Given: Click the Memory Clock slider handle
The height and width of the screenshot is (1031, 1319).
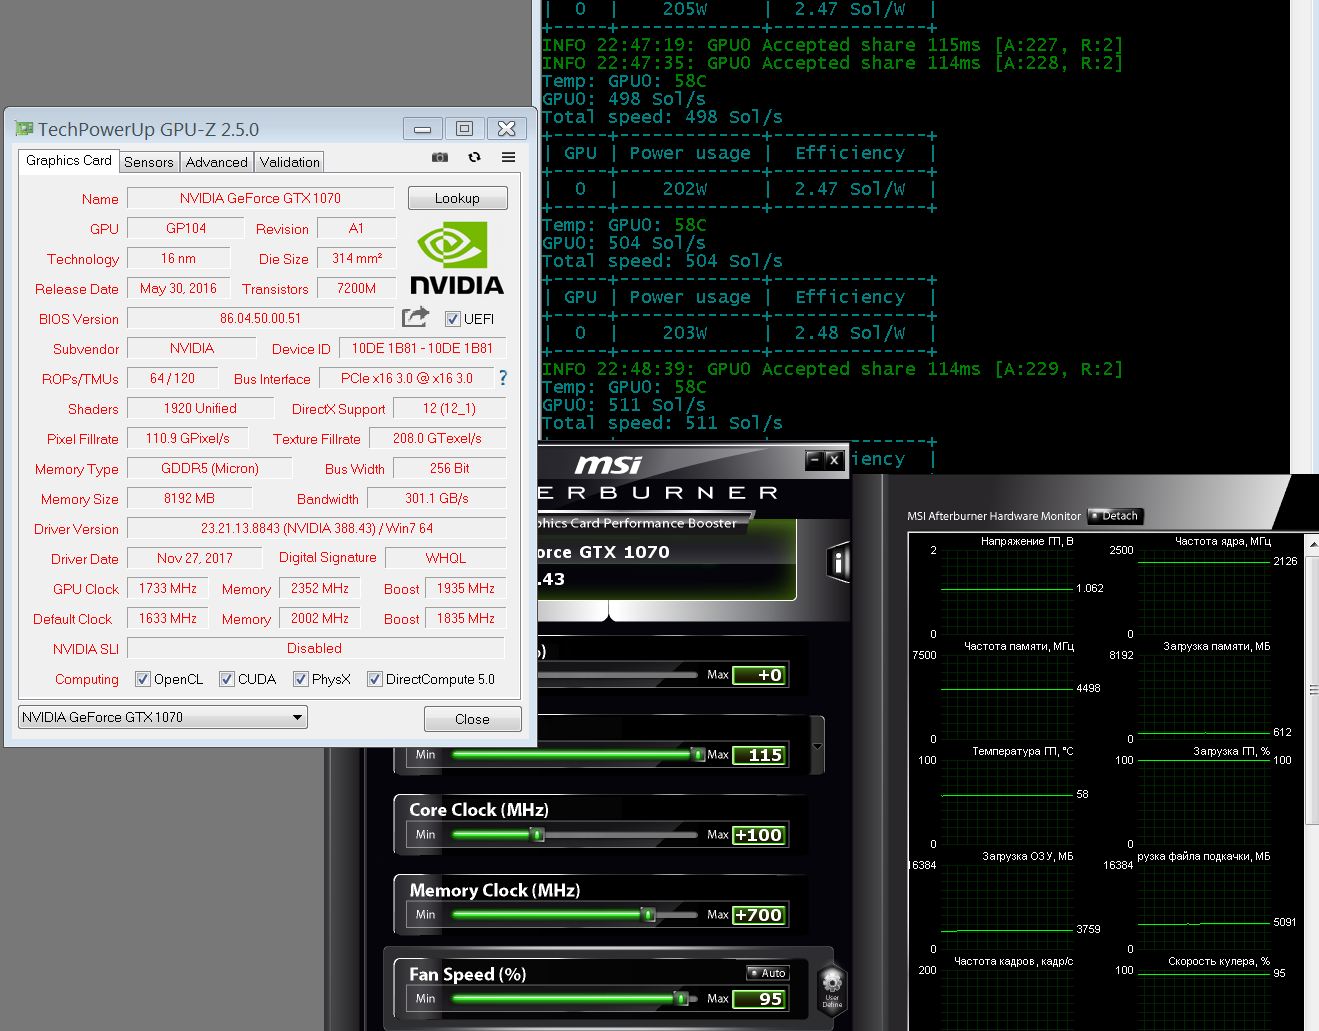Looking at the screenshot, I should coord(648,914).
